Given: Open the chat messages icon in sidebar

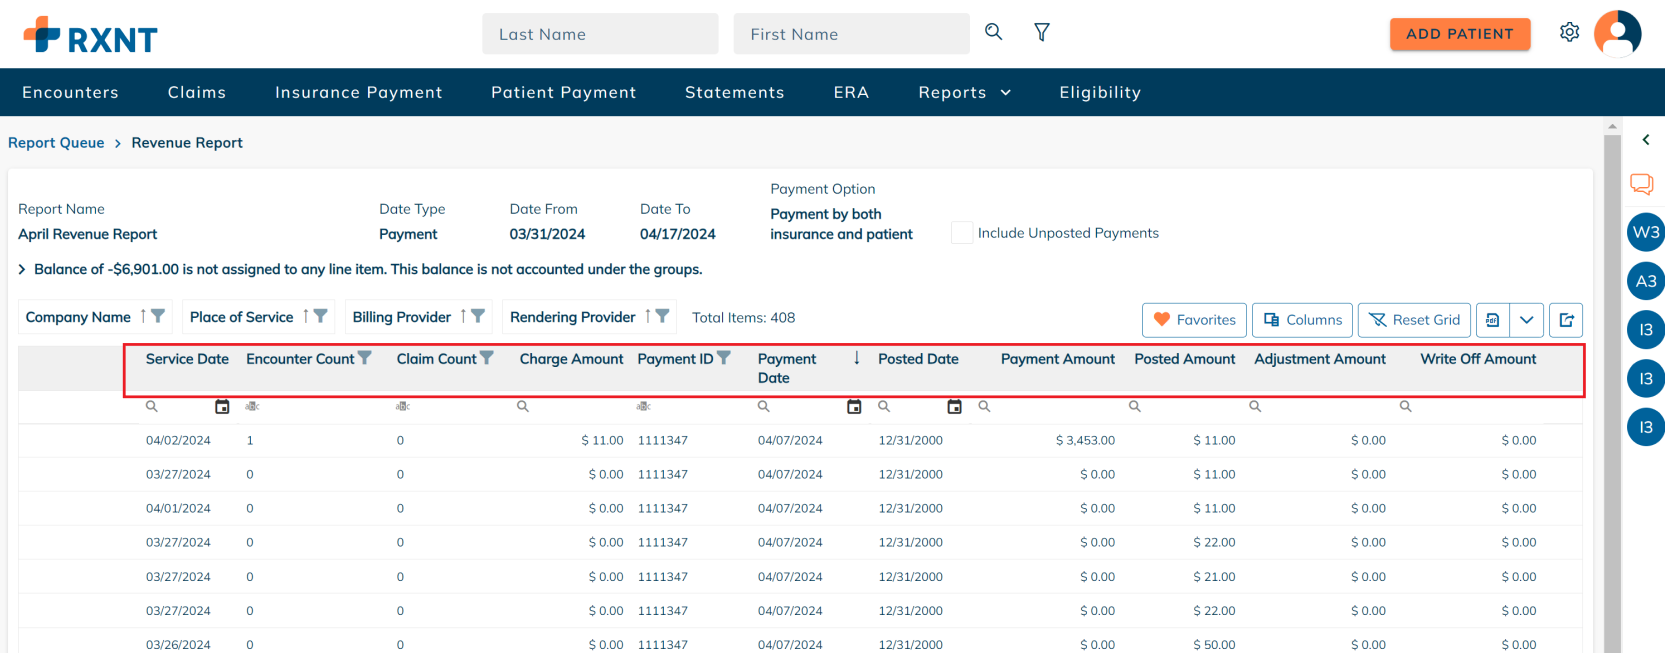Looking at the screenshot, I should click(x=1642, y=184).
